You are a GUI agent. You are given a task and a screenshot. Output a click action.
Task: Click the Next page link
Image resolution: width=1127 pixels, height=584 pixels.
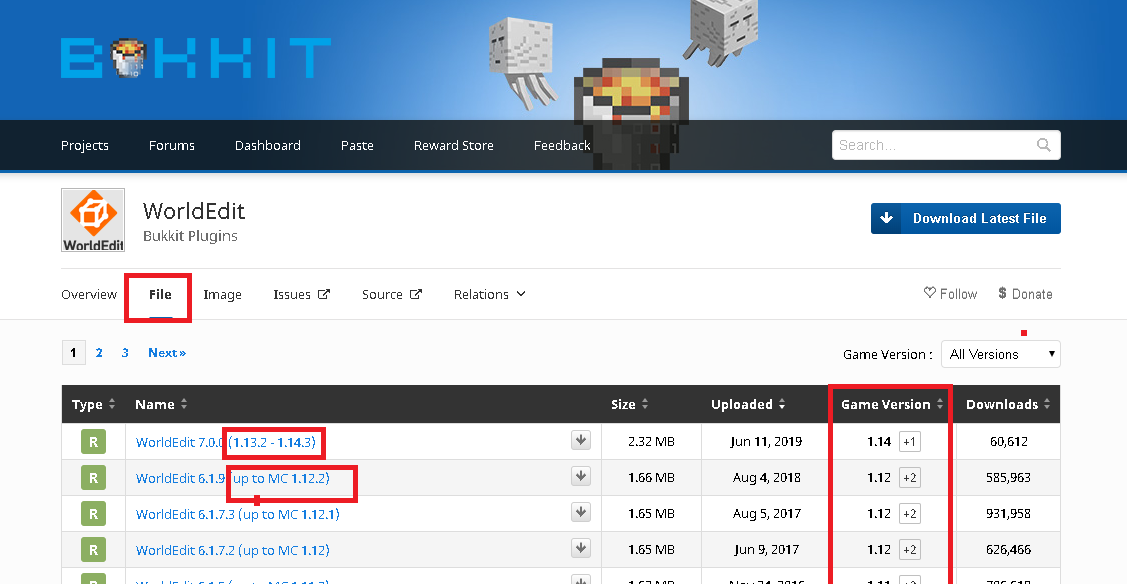point(167,353)
